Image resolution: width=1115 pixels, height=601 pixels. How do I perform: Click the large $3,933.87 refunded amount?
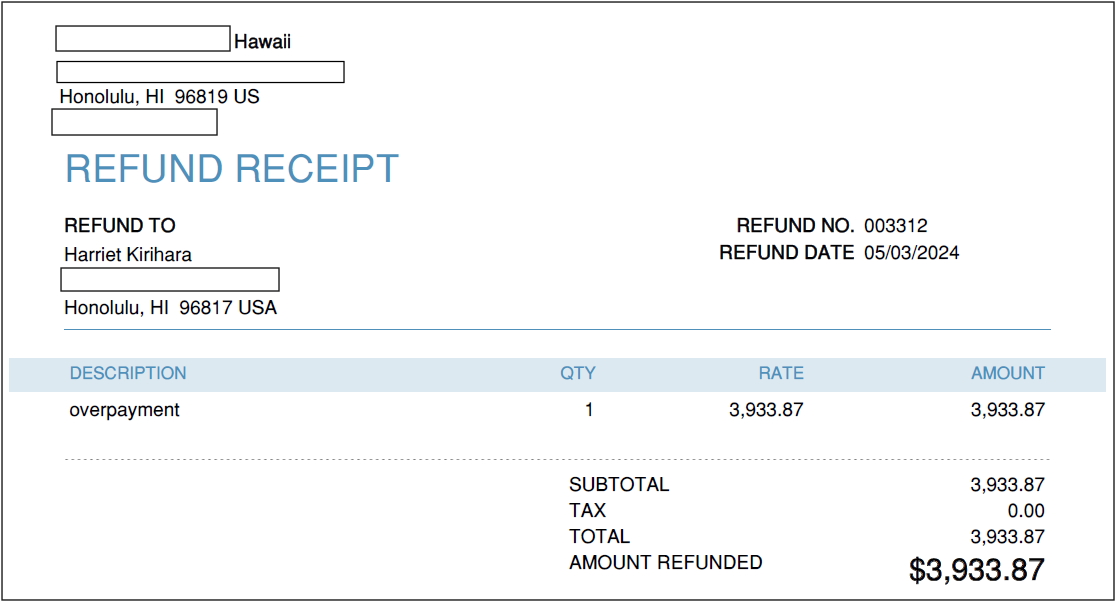coord(976,570)
